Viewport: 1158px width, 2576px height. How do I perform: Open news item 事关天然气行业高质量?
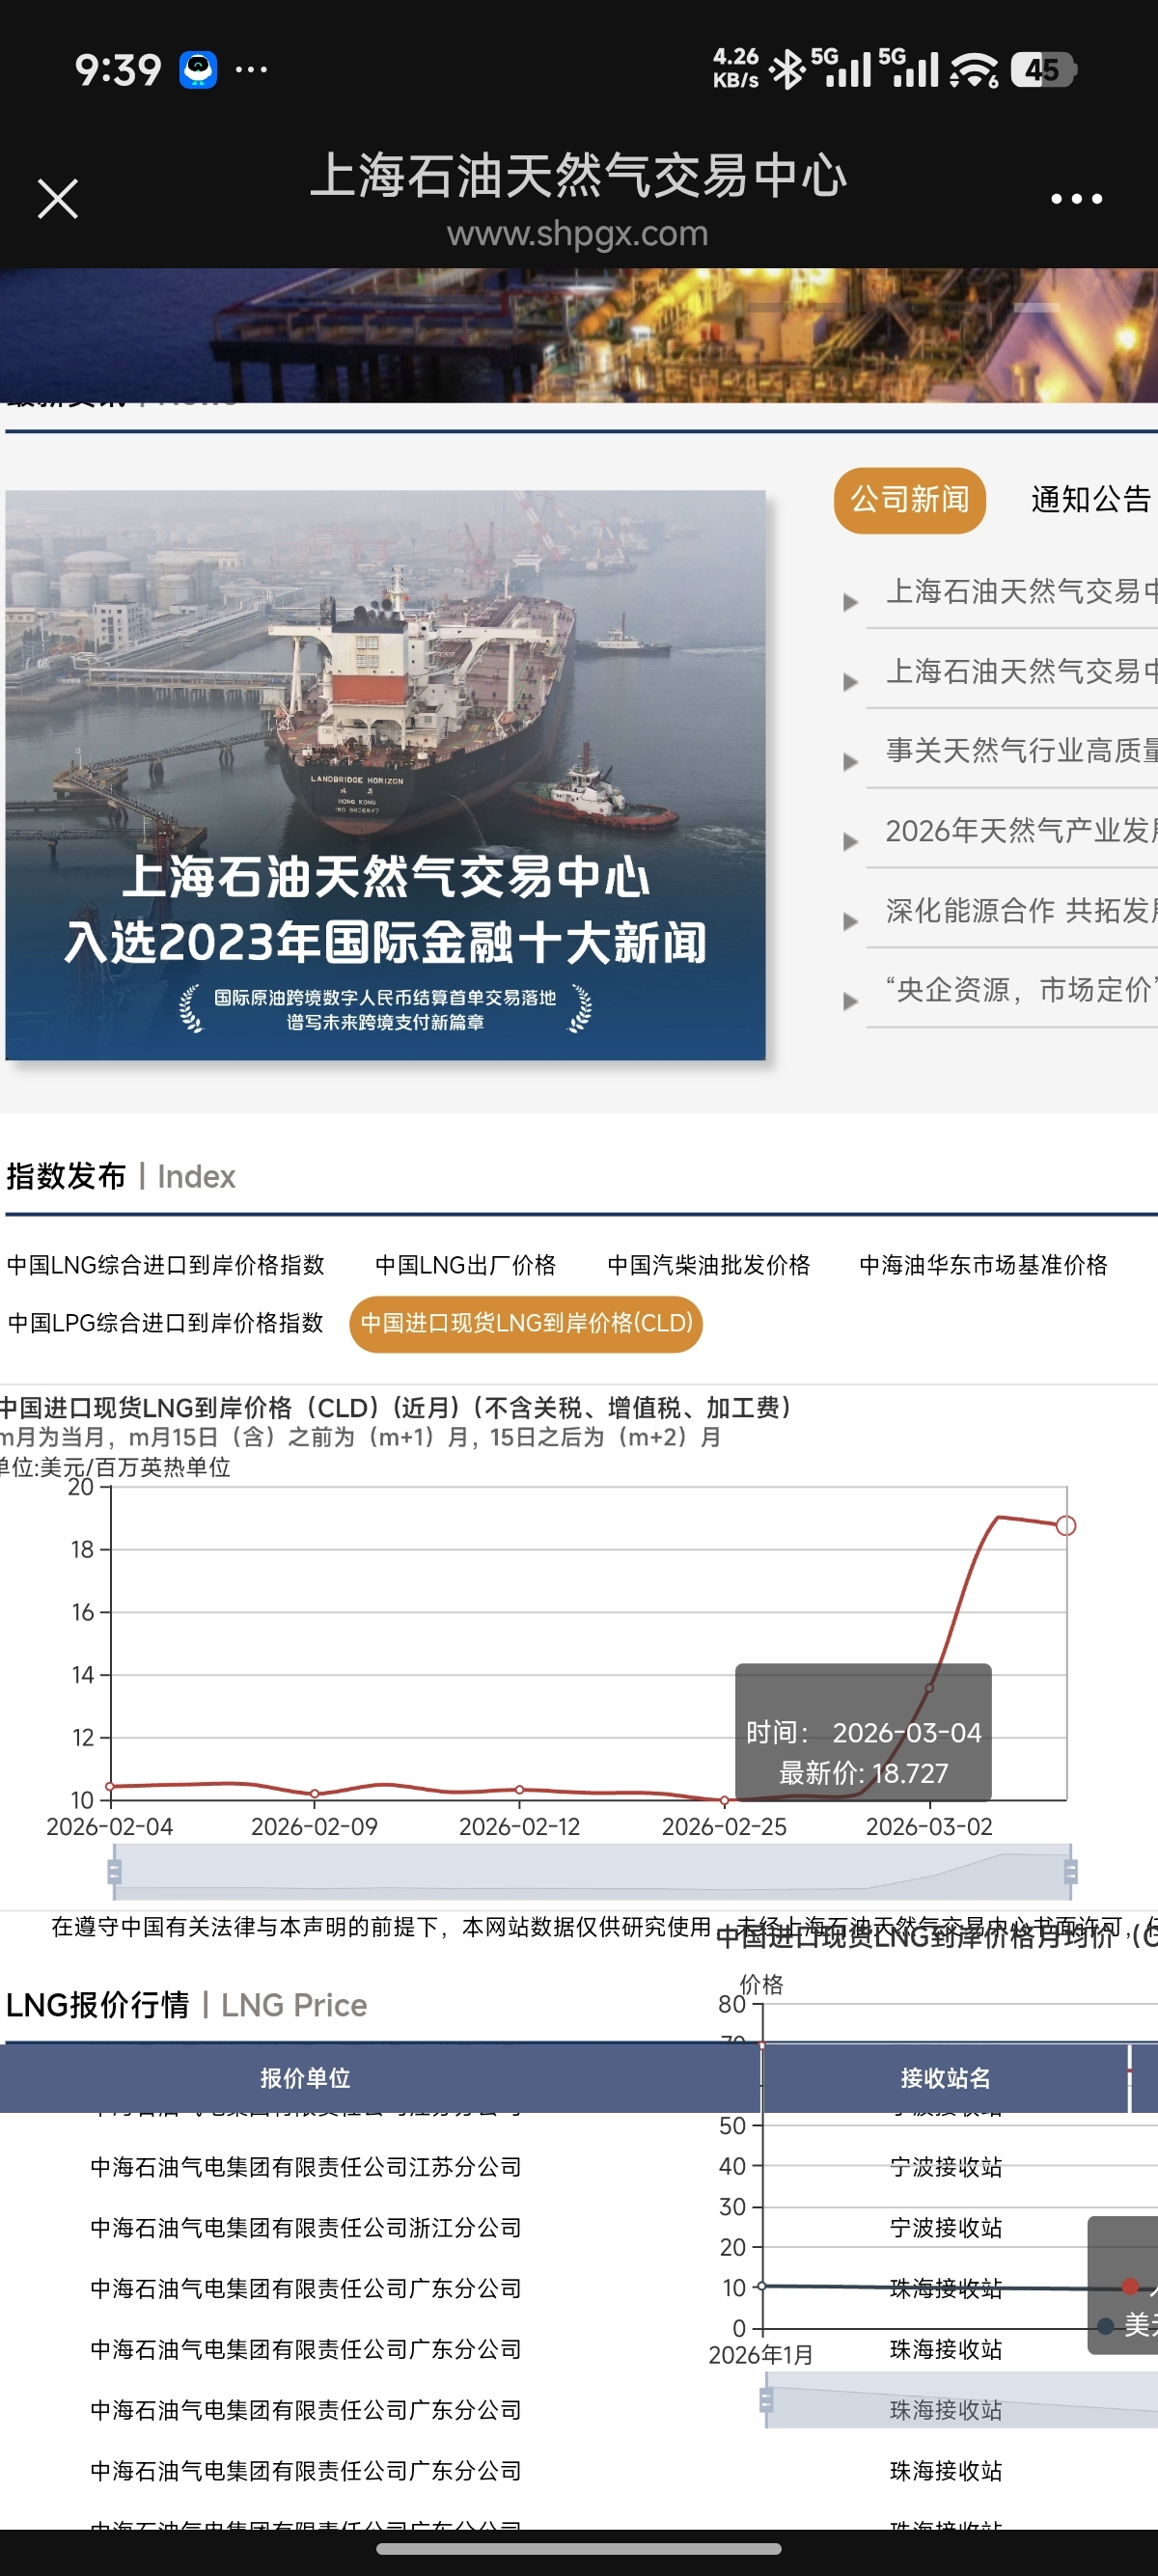pos(1020,750)
